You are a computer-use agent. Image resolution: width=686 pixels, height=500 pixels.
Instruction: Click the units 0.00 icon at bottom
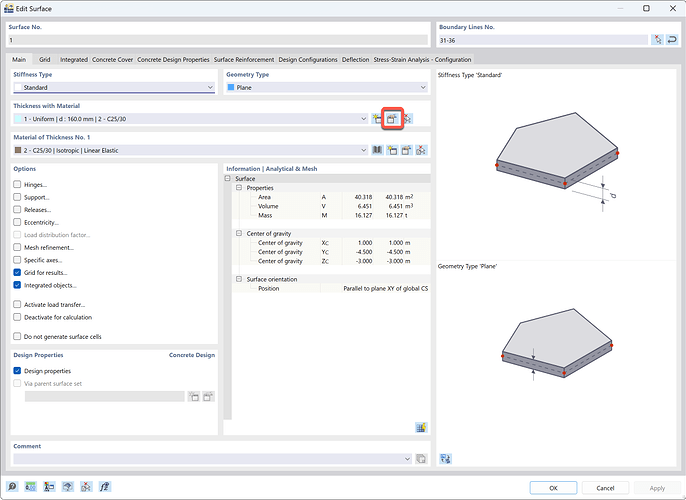(x=31, y=486)
